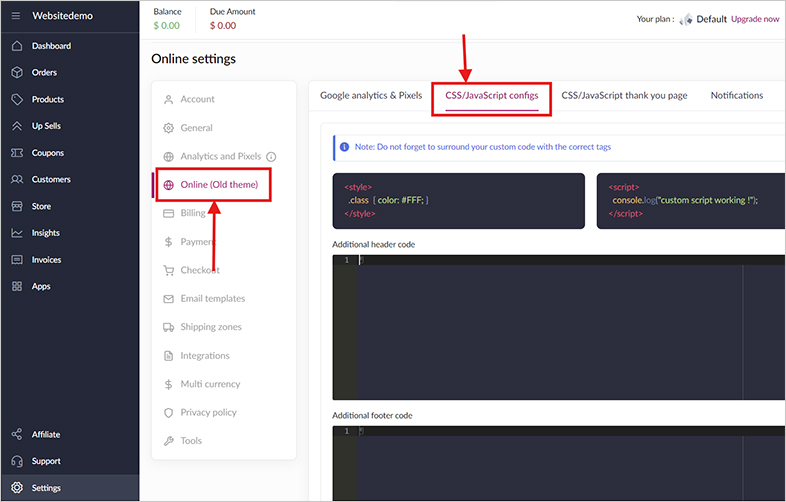Viewport: 786px width, 502px height.
Task: Click the Up Sells arrows icon
Action: 17,126
